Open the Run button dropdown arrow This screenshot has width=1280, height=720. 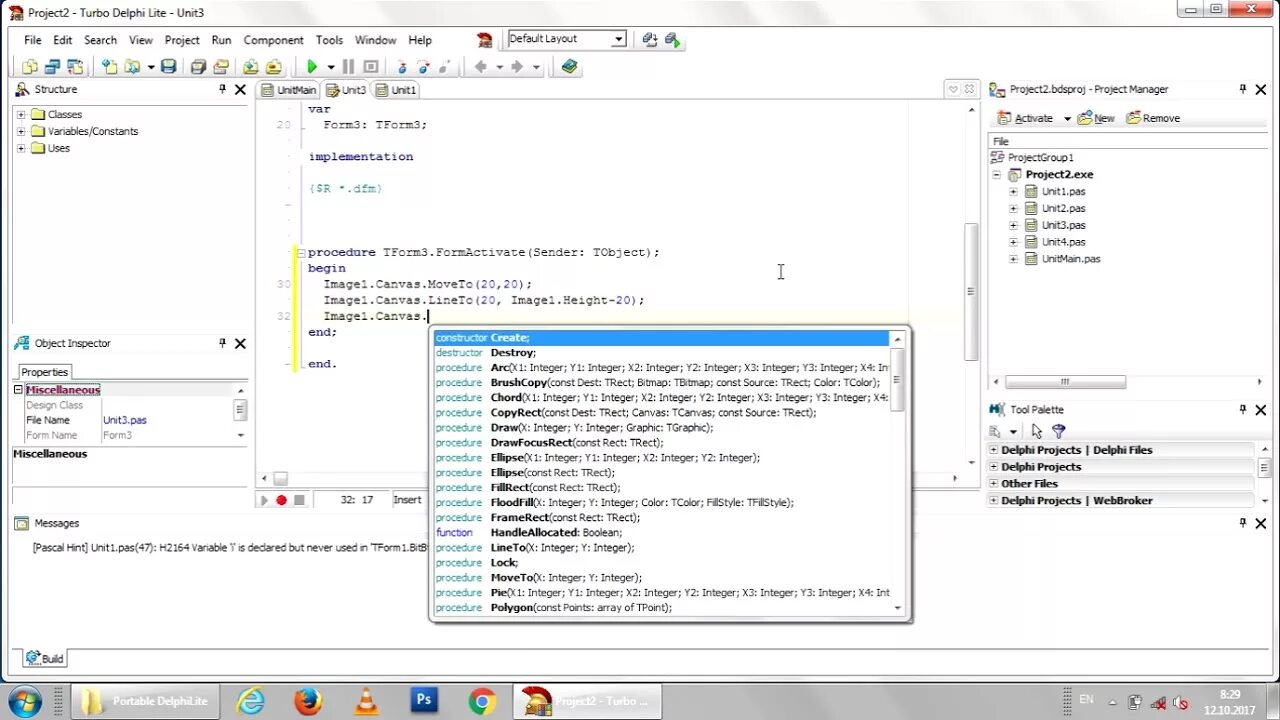(x=329, y=67)
